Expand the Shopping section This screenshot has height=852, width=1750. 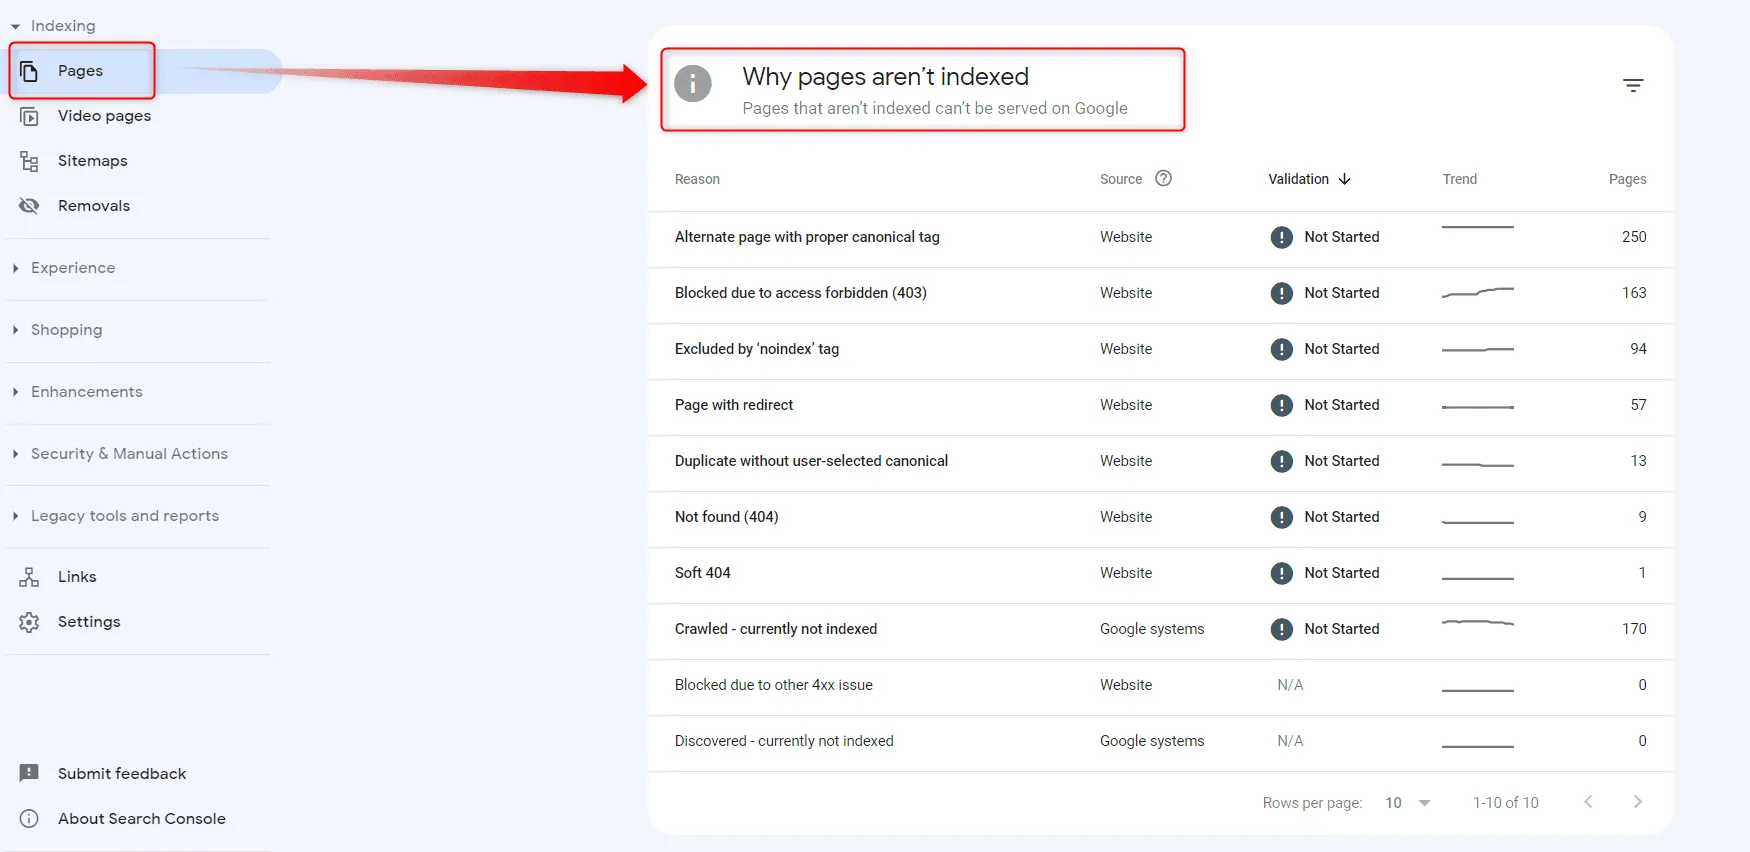[x=66, y=330]
